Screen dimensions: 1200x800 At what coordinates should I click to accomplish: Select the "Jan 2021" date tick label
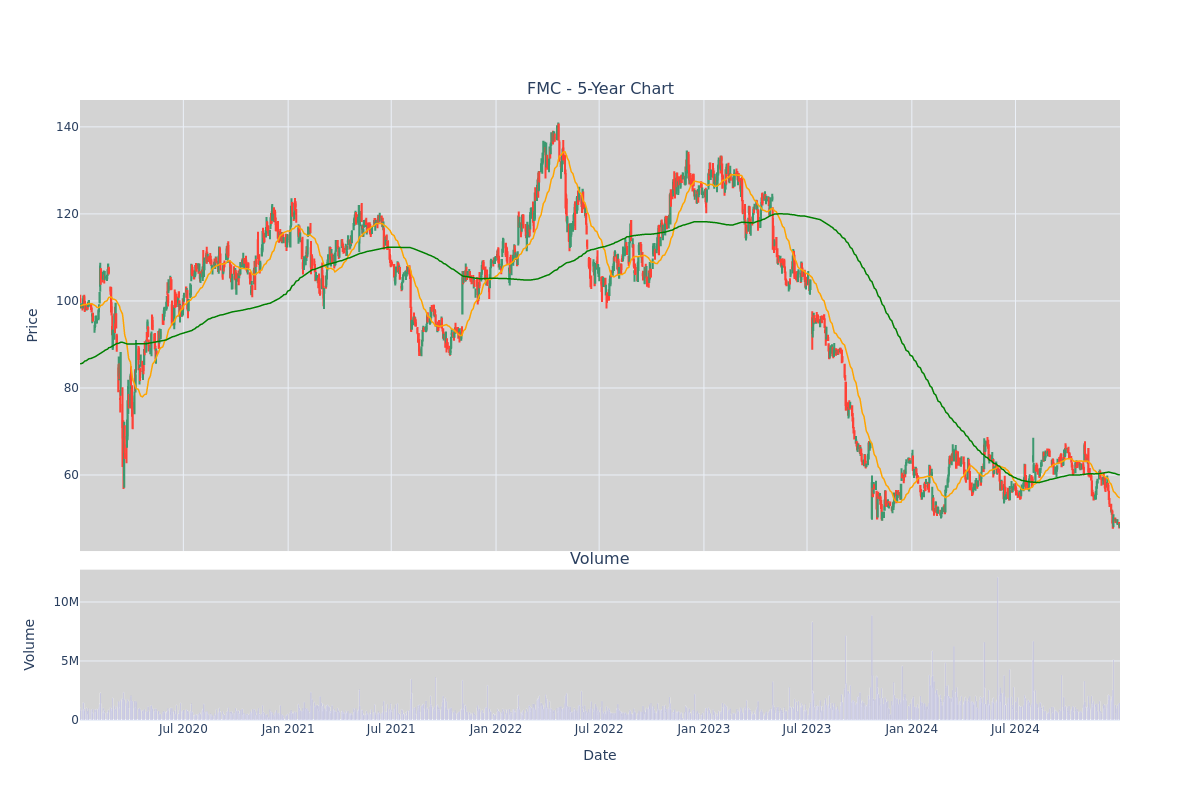point(288,729)
